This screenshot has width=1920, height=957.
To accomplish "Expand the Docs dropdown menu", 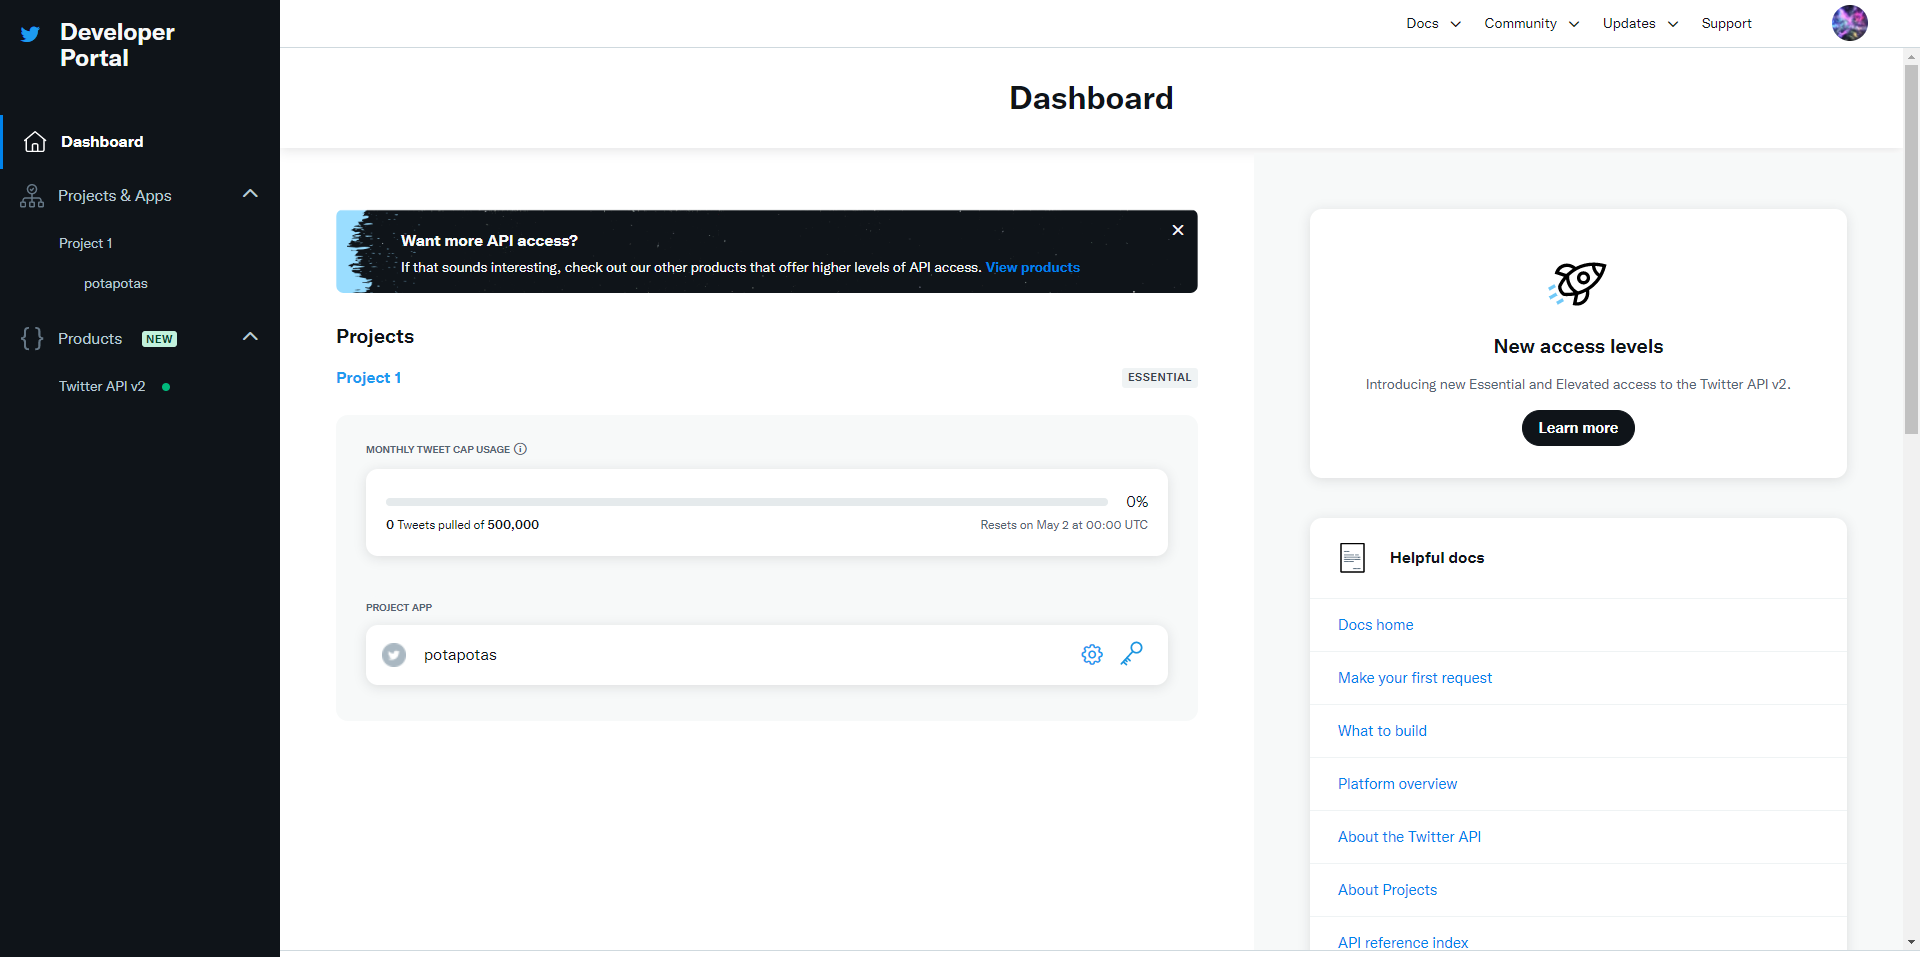I will tap(1433, 24).
